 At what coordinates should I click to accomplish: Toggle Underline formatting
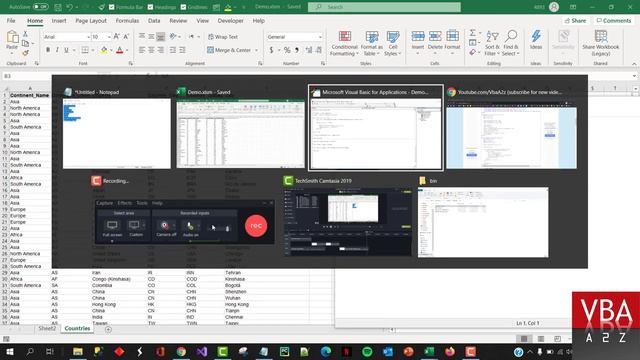pos(66,50)
